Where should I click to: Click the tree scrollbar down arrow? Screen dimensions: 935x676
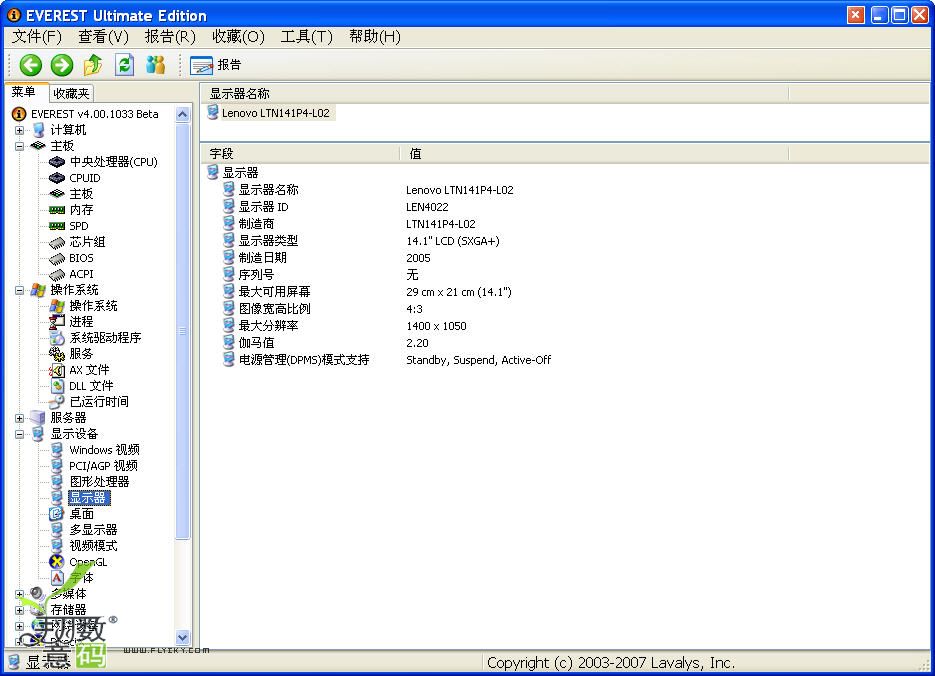[182, 637]
